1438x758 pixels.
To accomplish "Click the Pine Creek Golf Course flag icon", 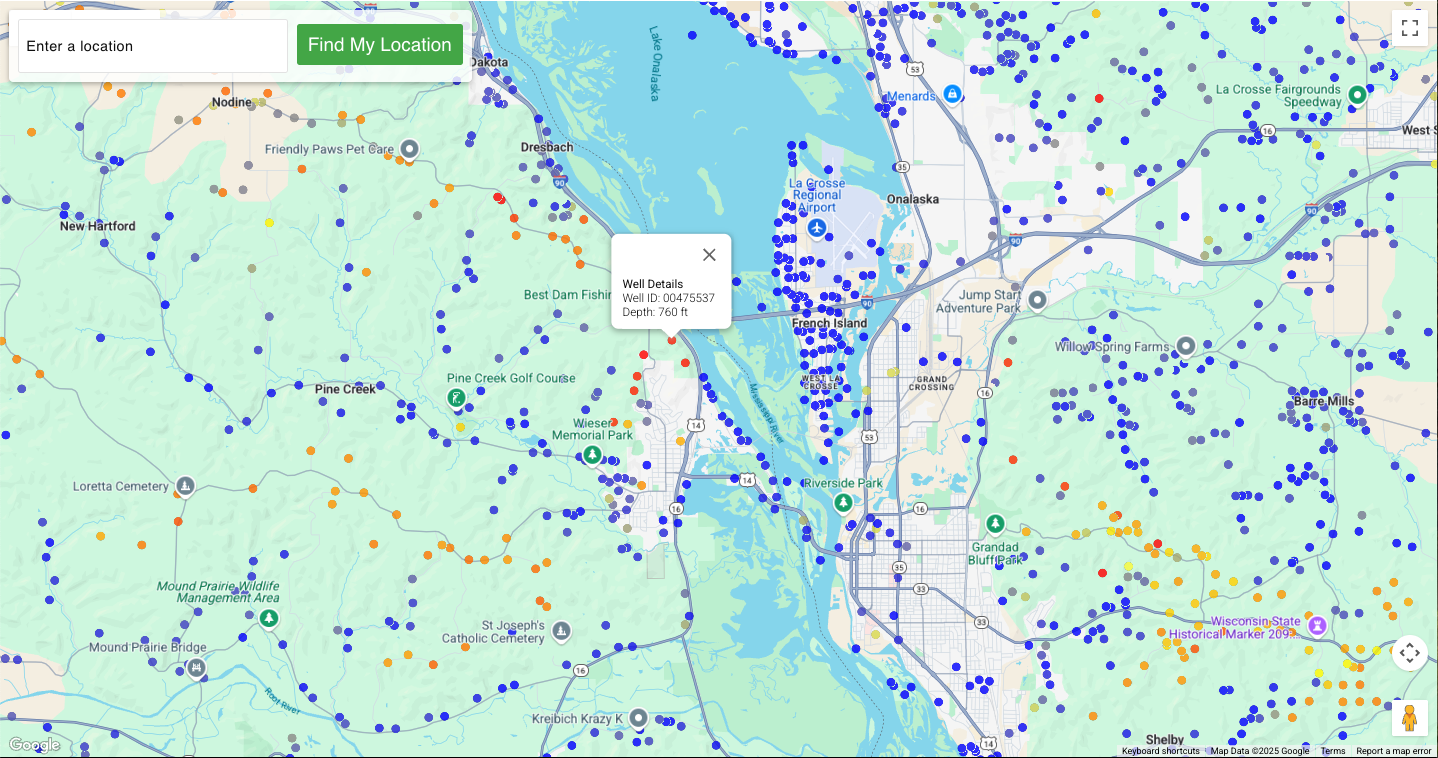I will (457, 398).
